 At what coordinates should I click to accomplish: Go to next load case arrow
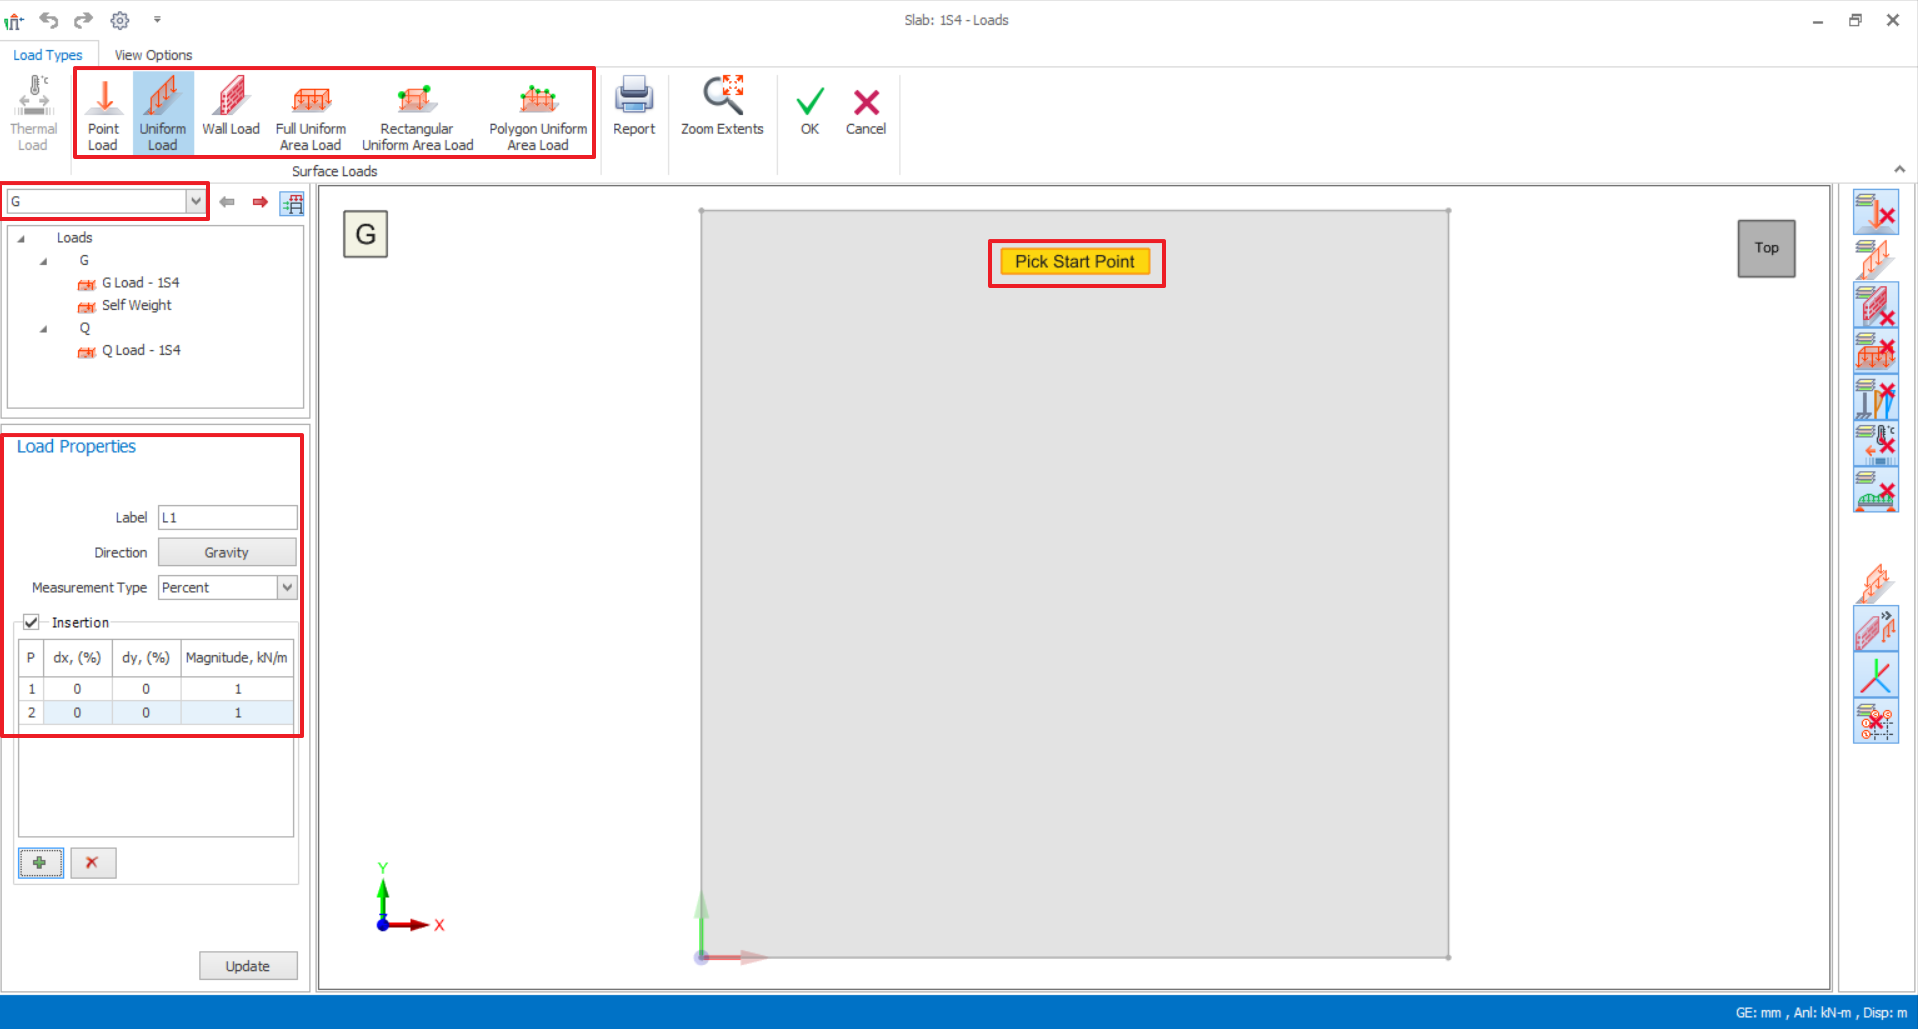pos(260,202)
